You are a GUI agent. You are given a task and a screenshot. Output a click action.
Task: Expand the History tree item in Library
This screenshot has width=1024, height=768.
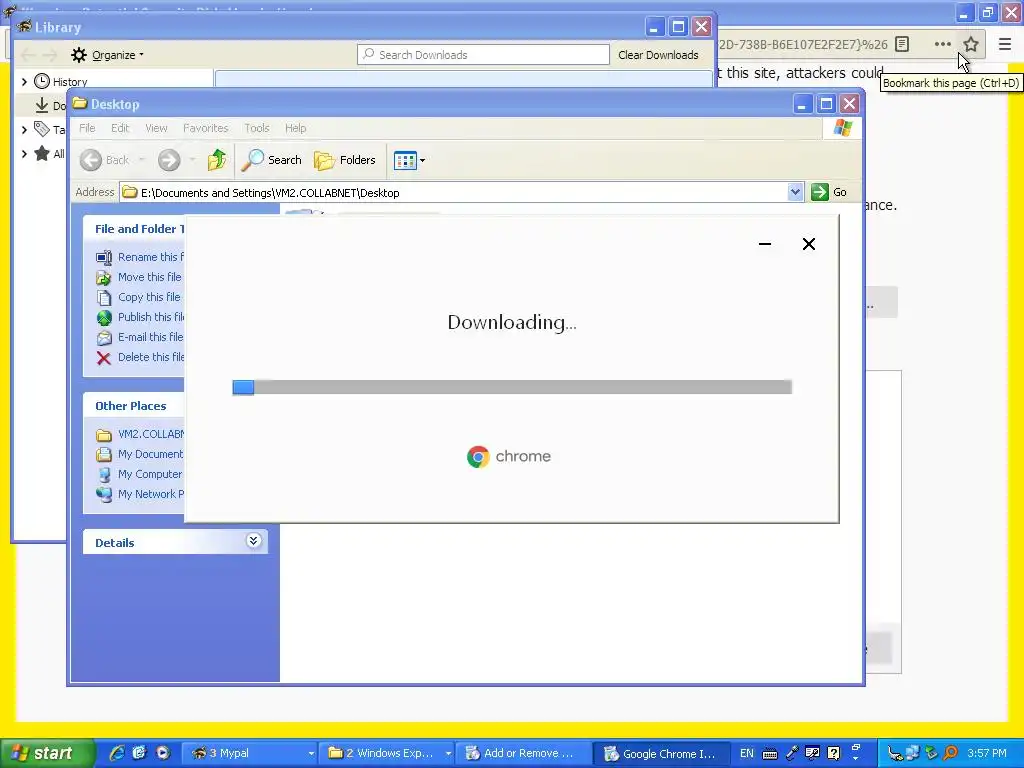[24, 82]
